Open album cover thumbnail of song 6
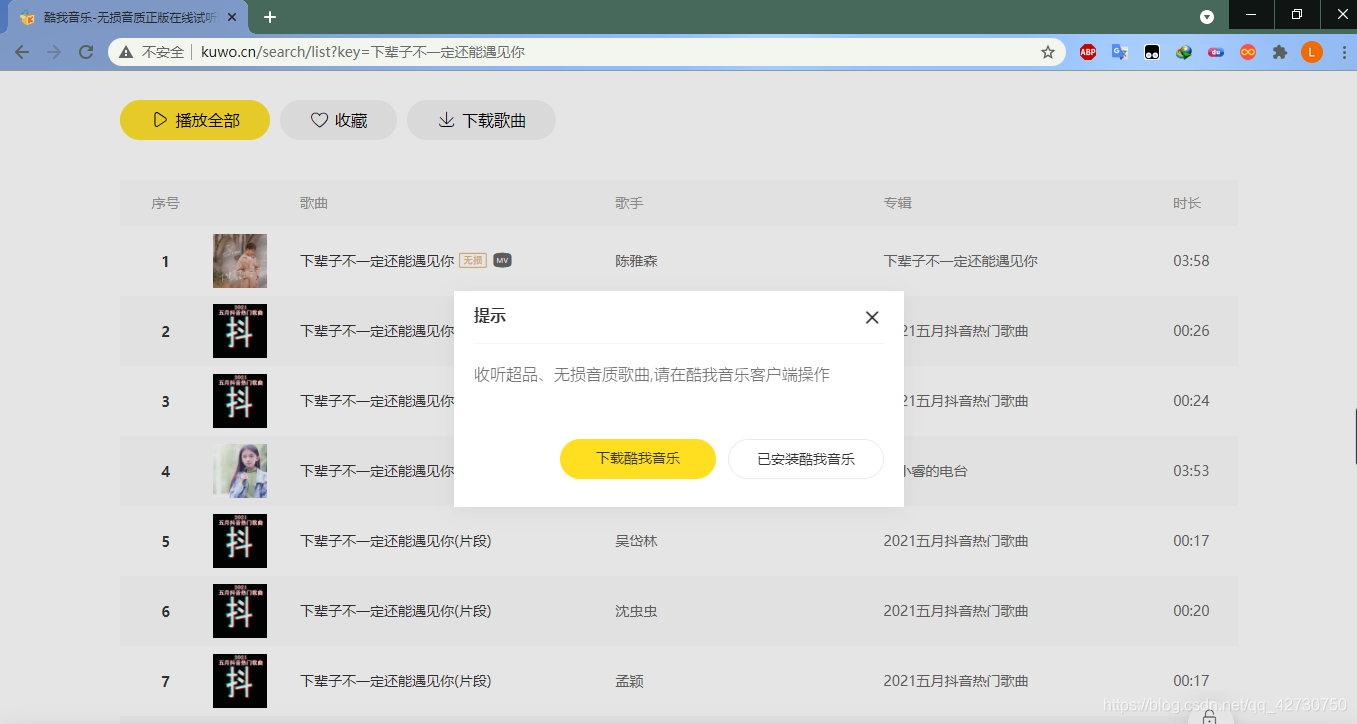Viewport: 1357px width, 724px height. [240, 611]
